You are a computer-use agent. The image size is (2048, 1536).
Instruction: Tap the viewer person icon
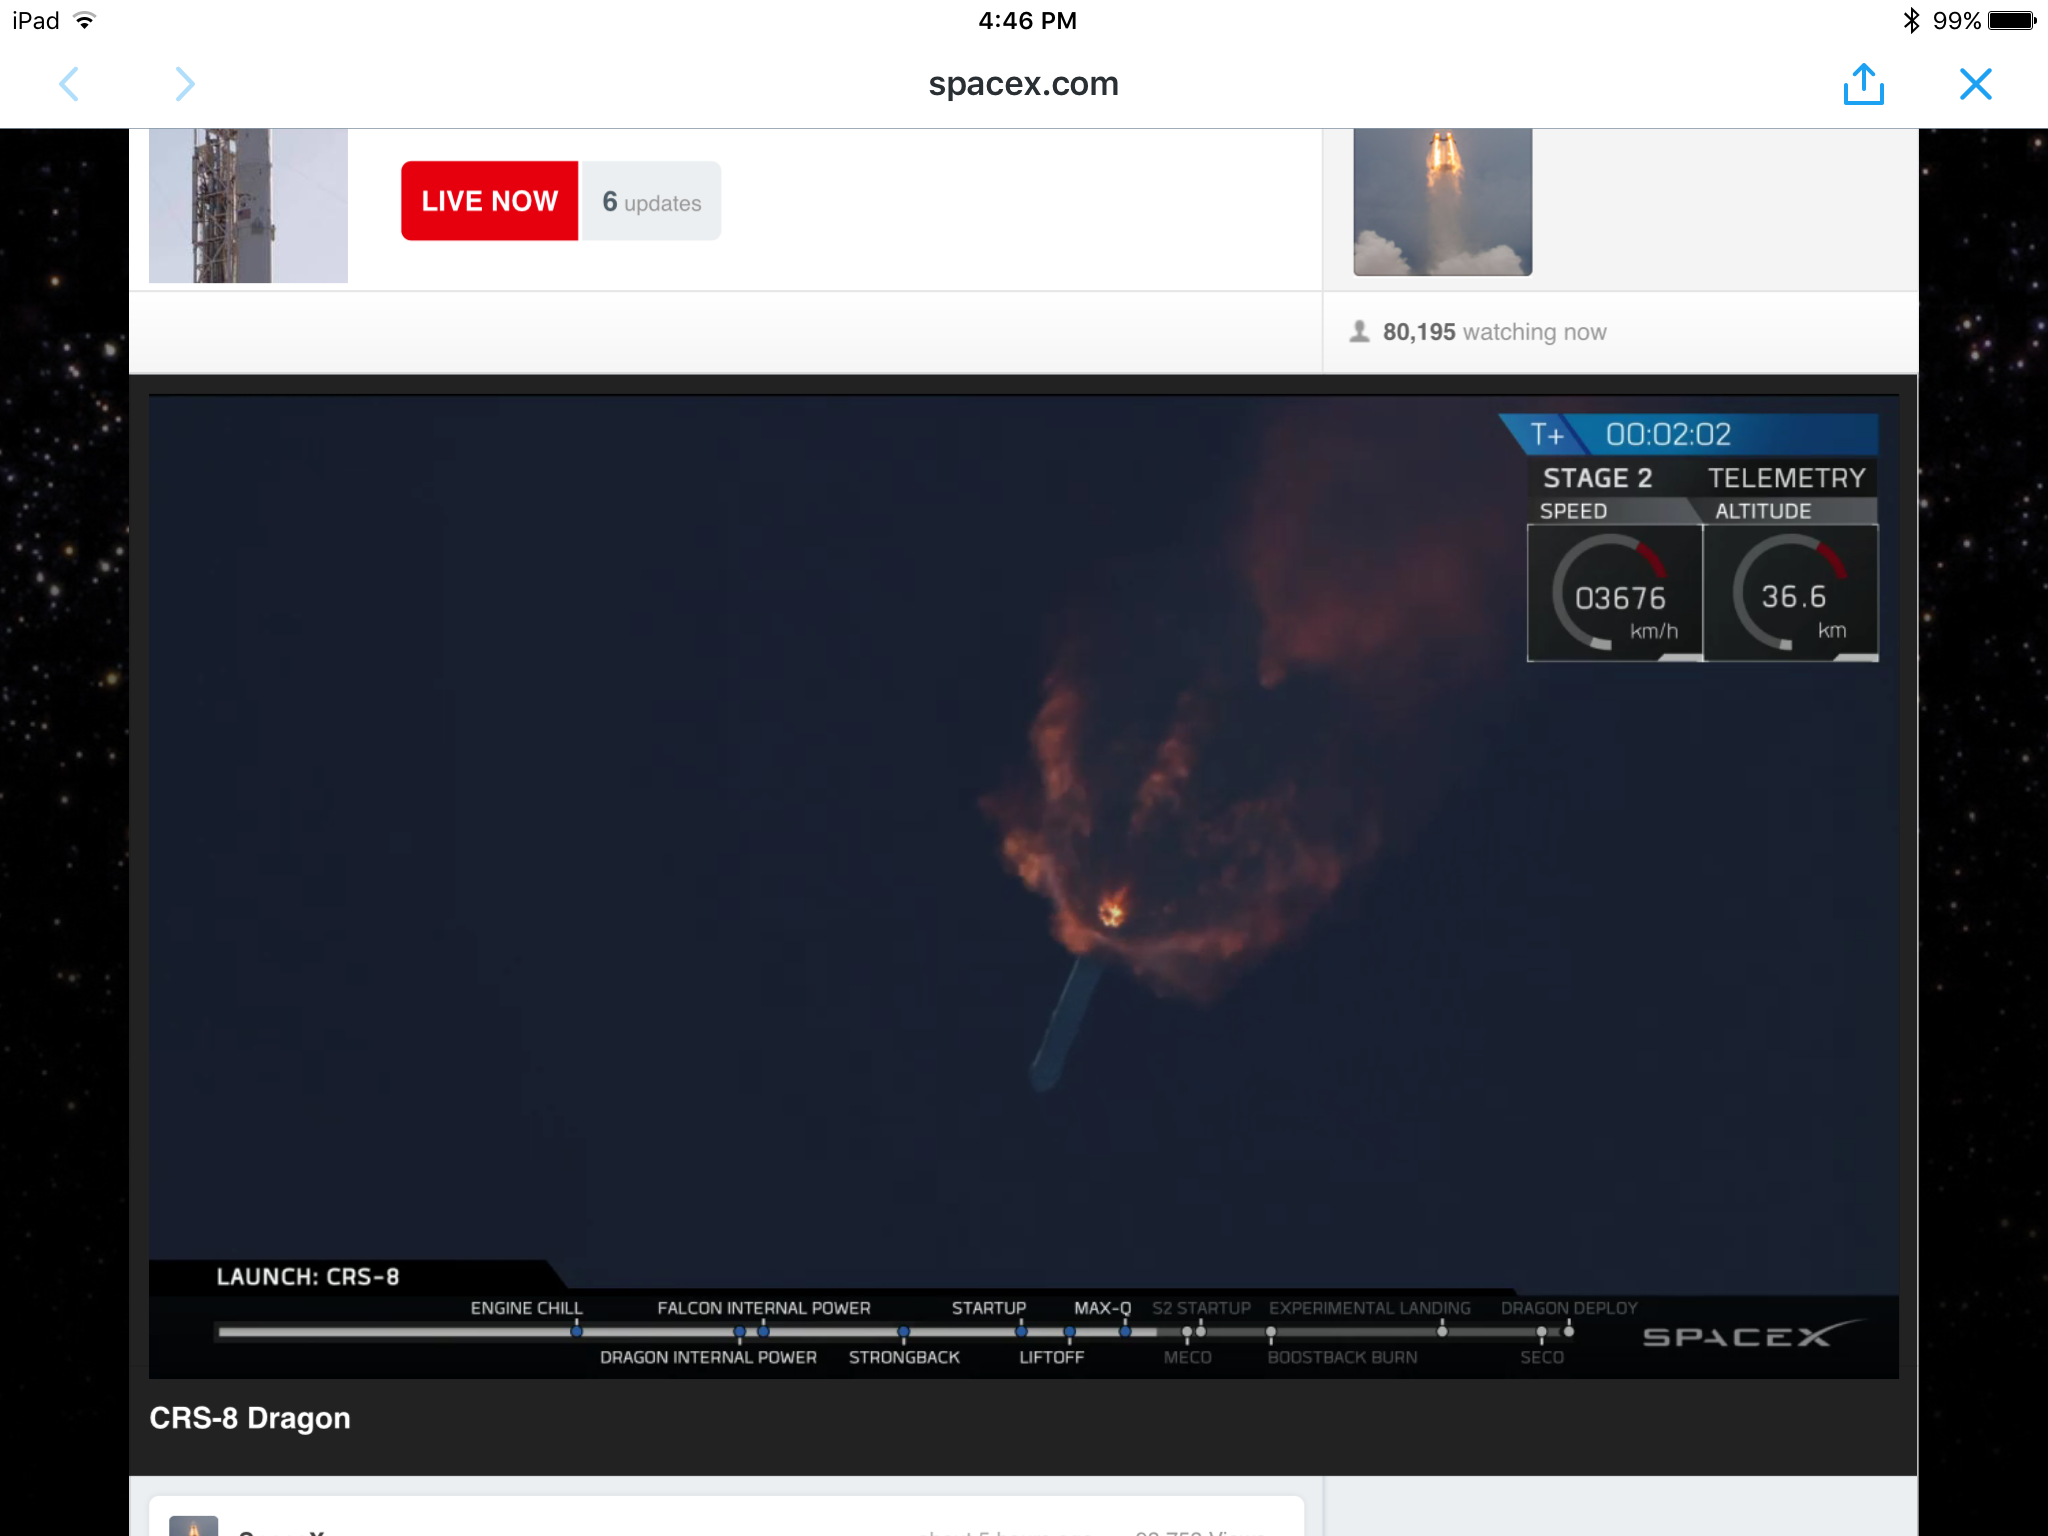[1359, 331]
